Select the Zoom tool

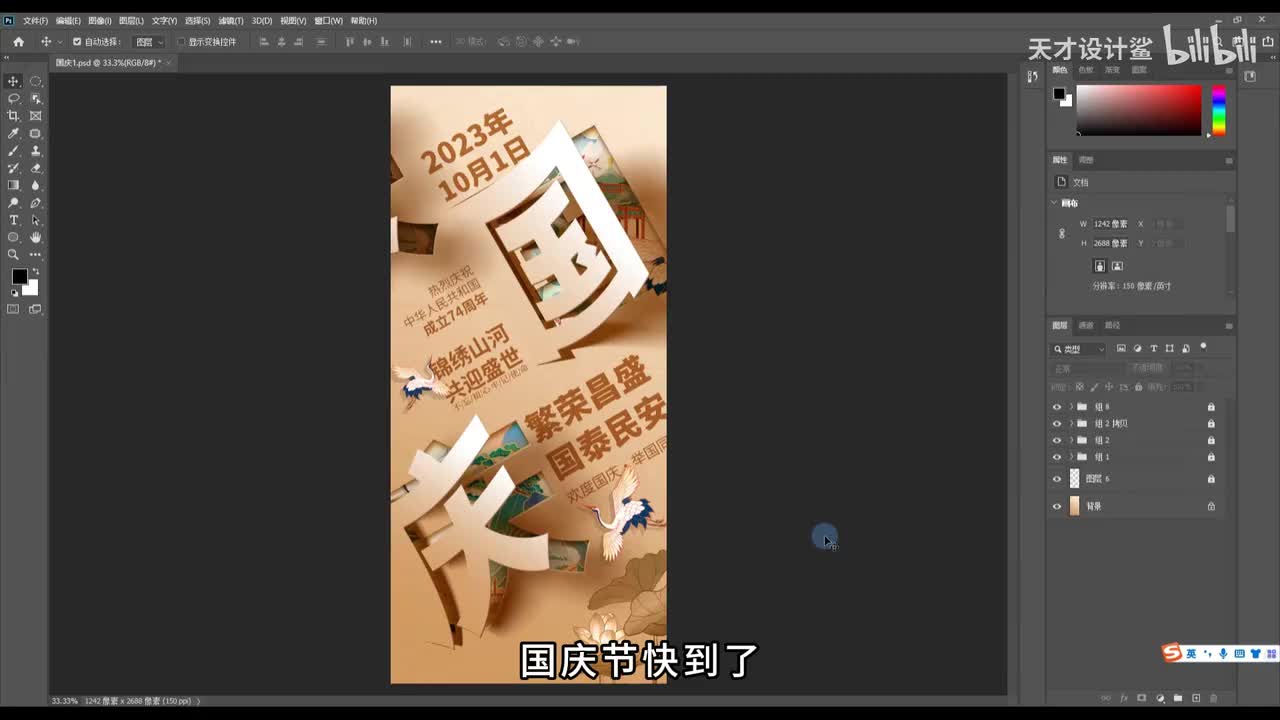(13, 254)
